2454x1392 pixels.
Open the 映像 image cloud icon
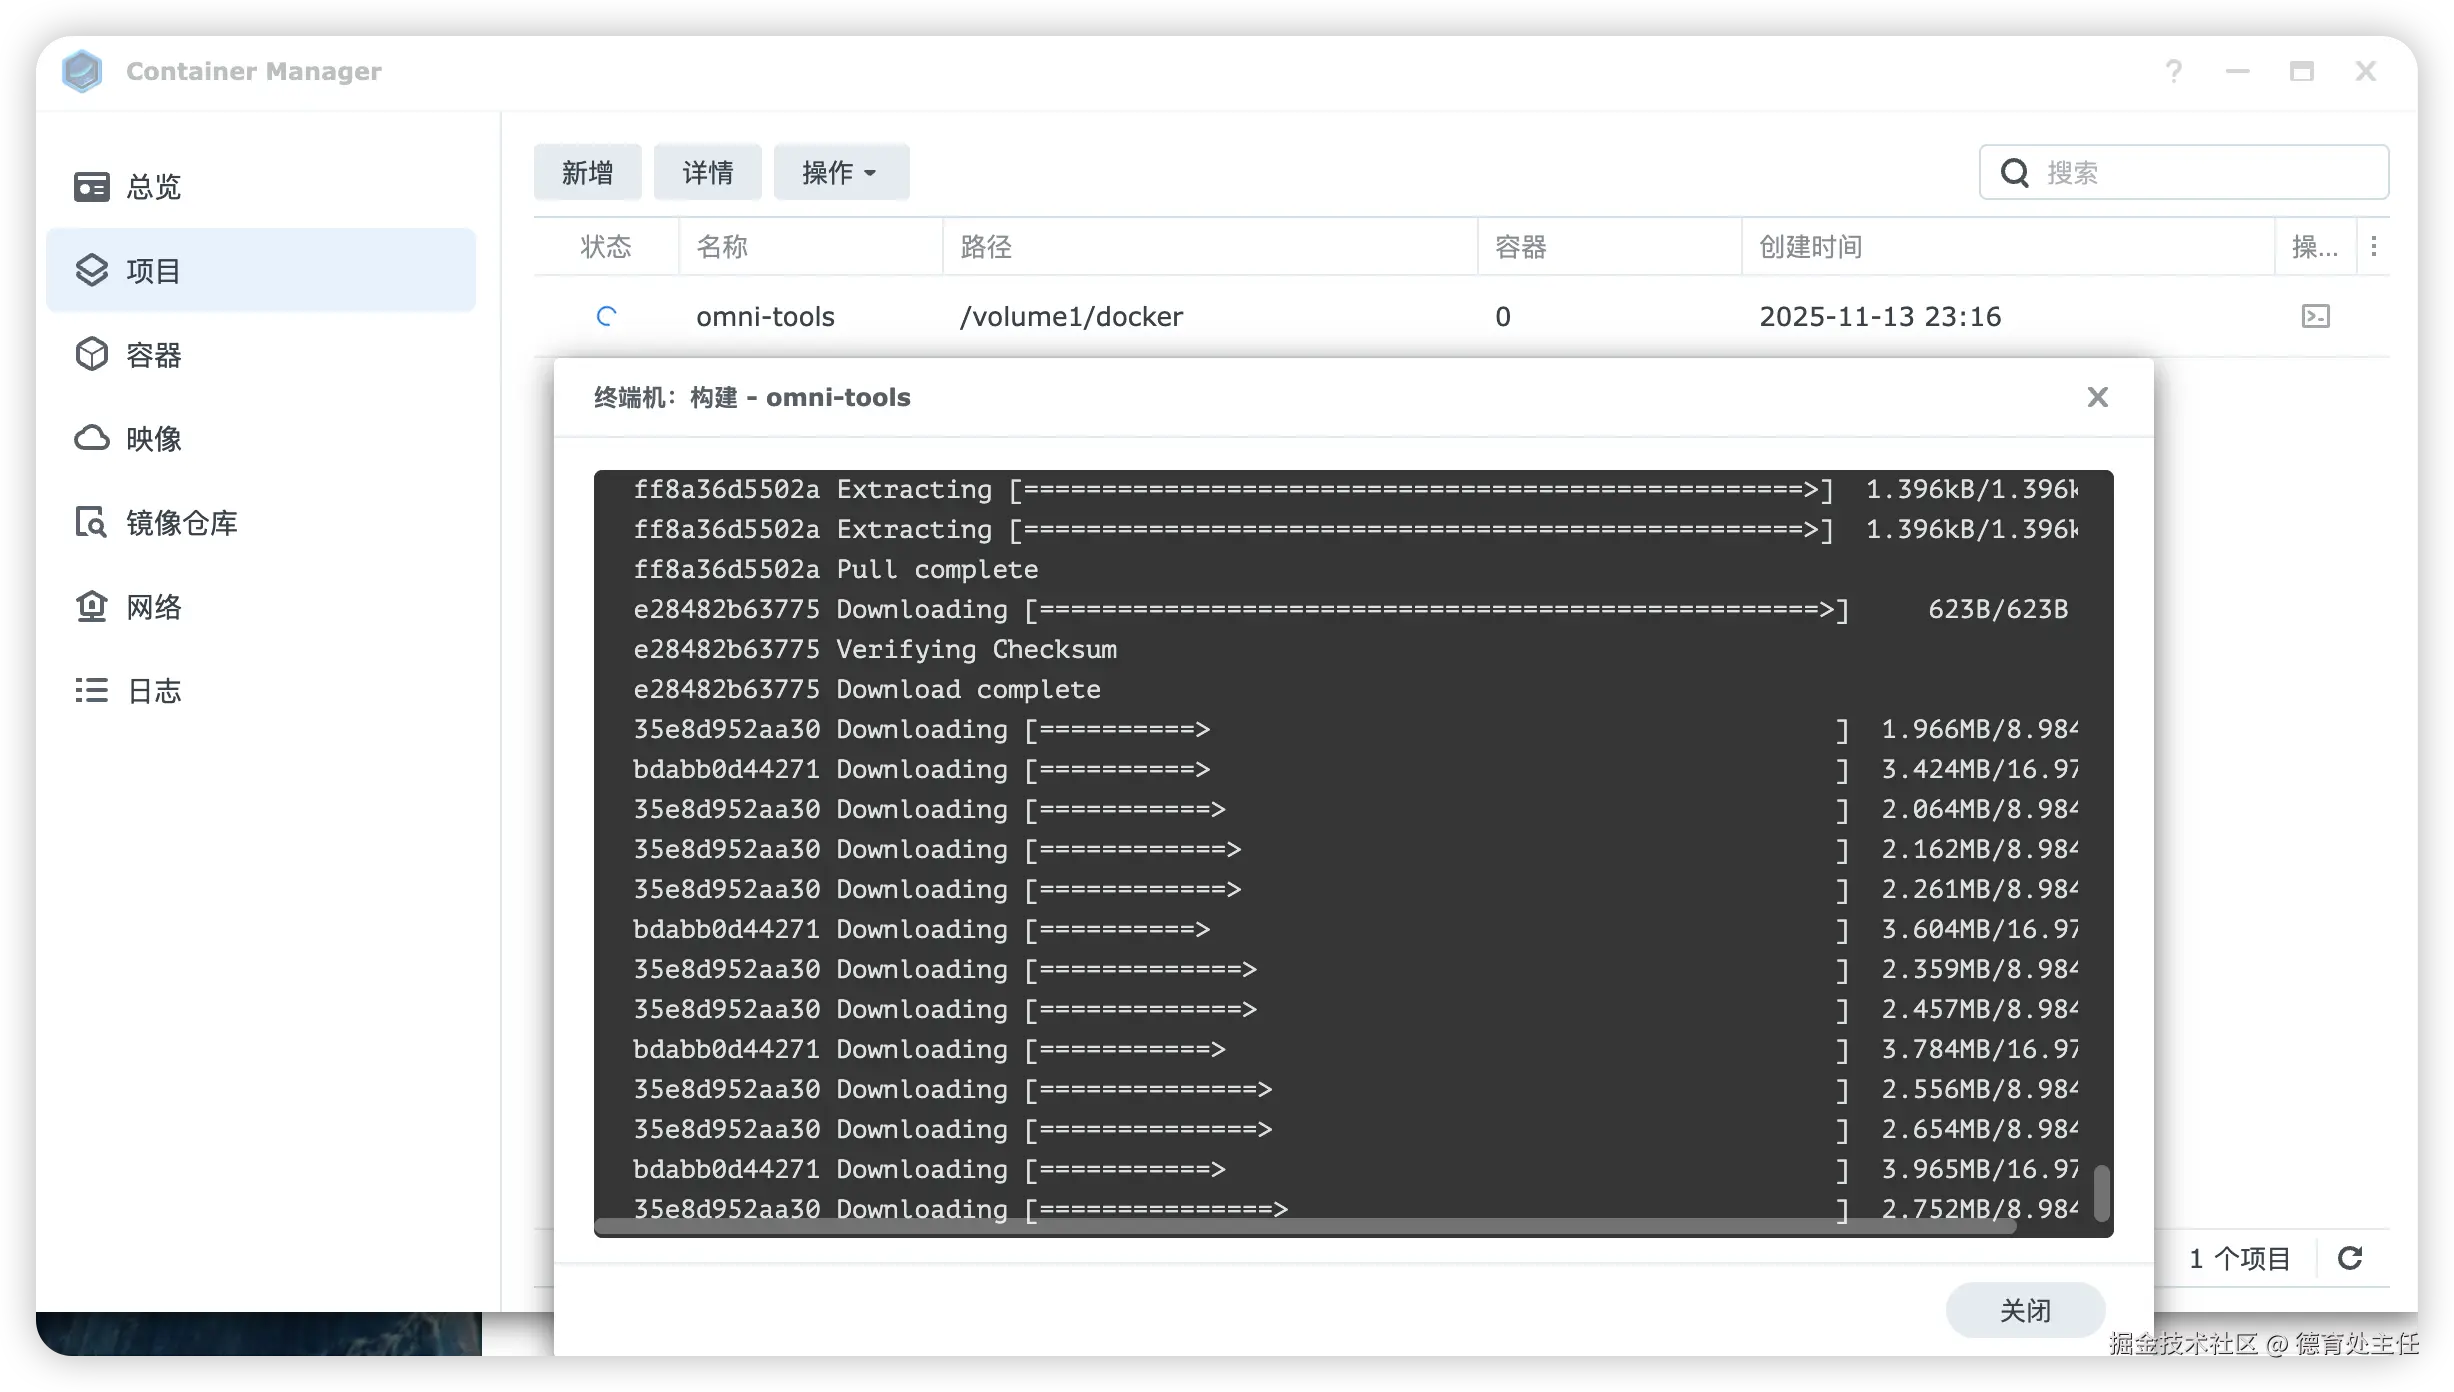coord(91,439)
